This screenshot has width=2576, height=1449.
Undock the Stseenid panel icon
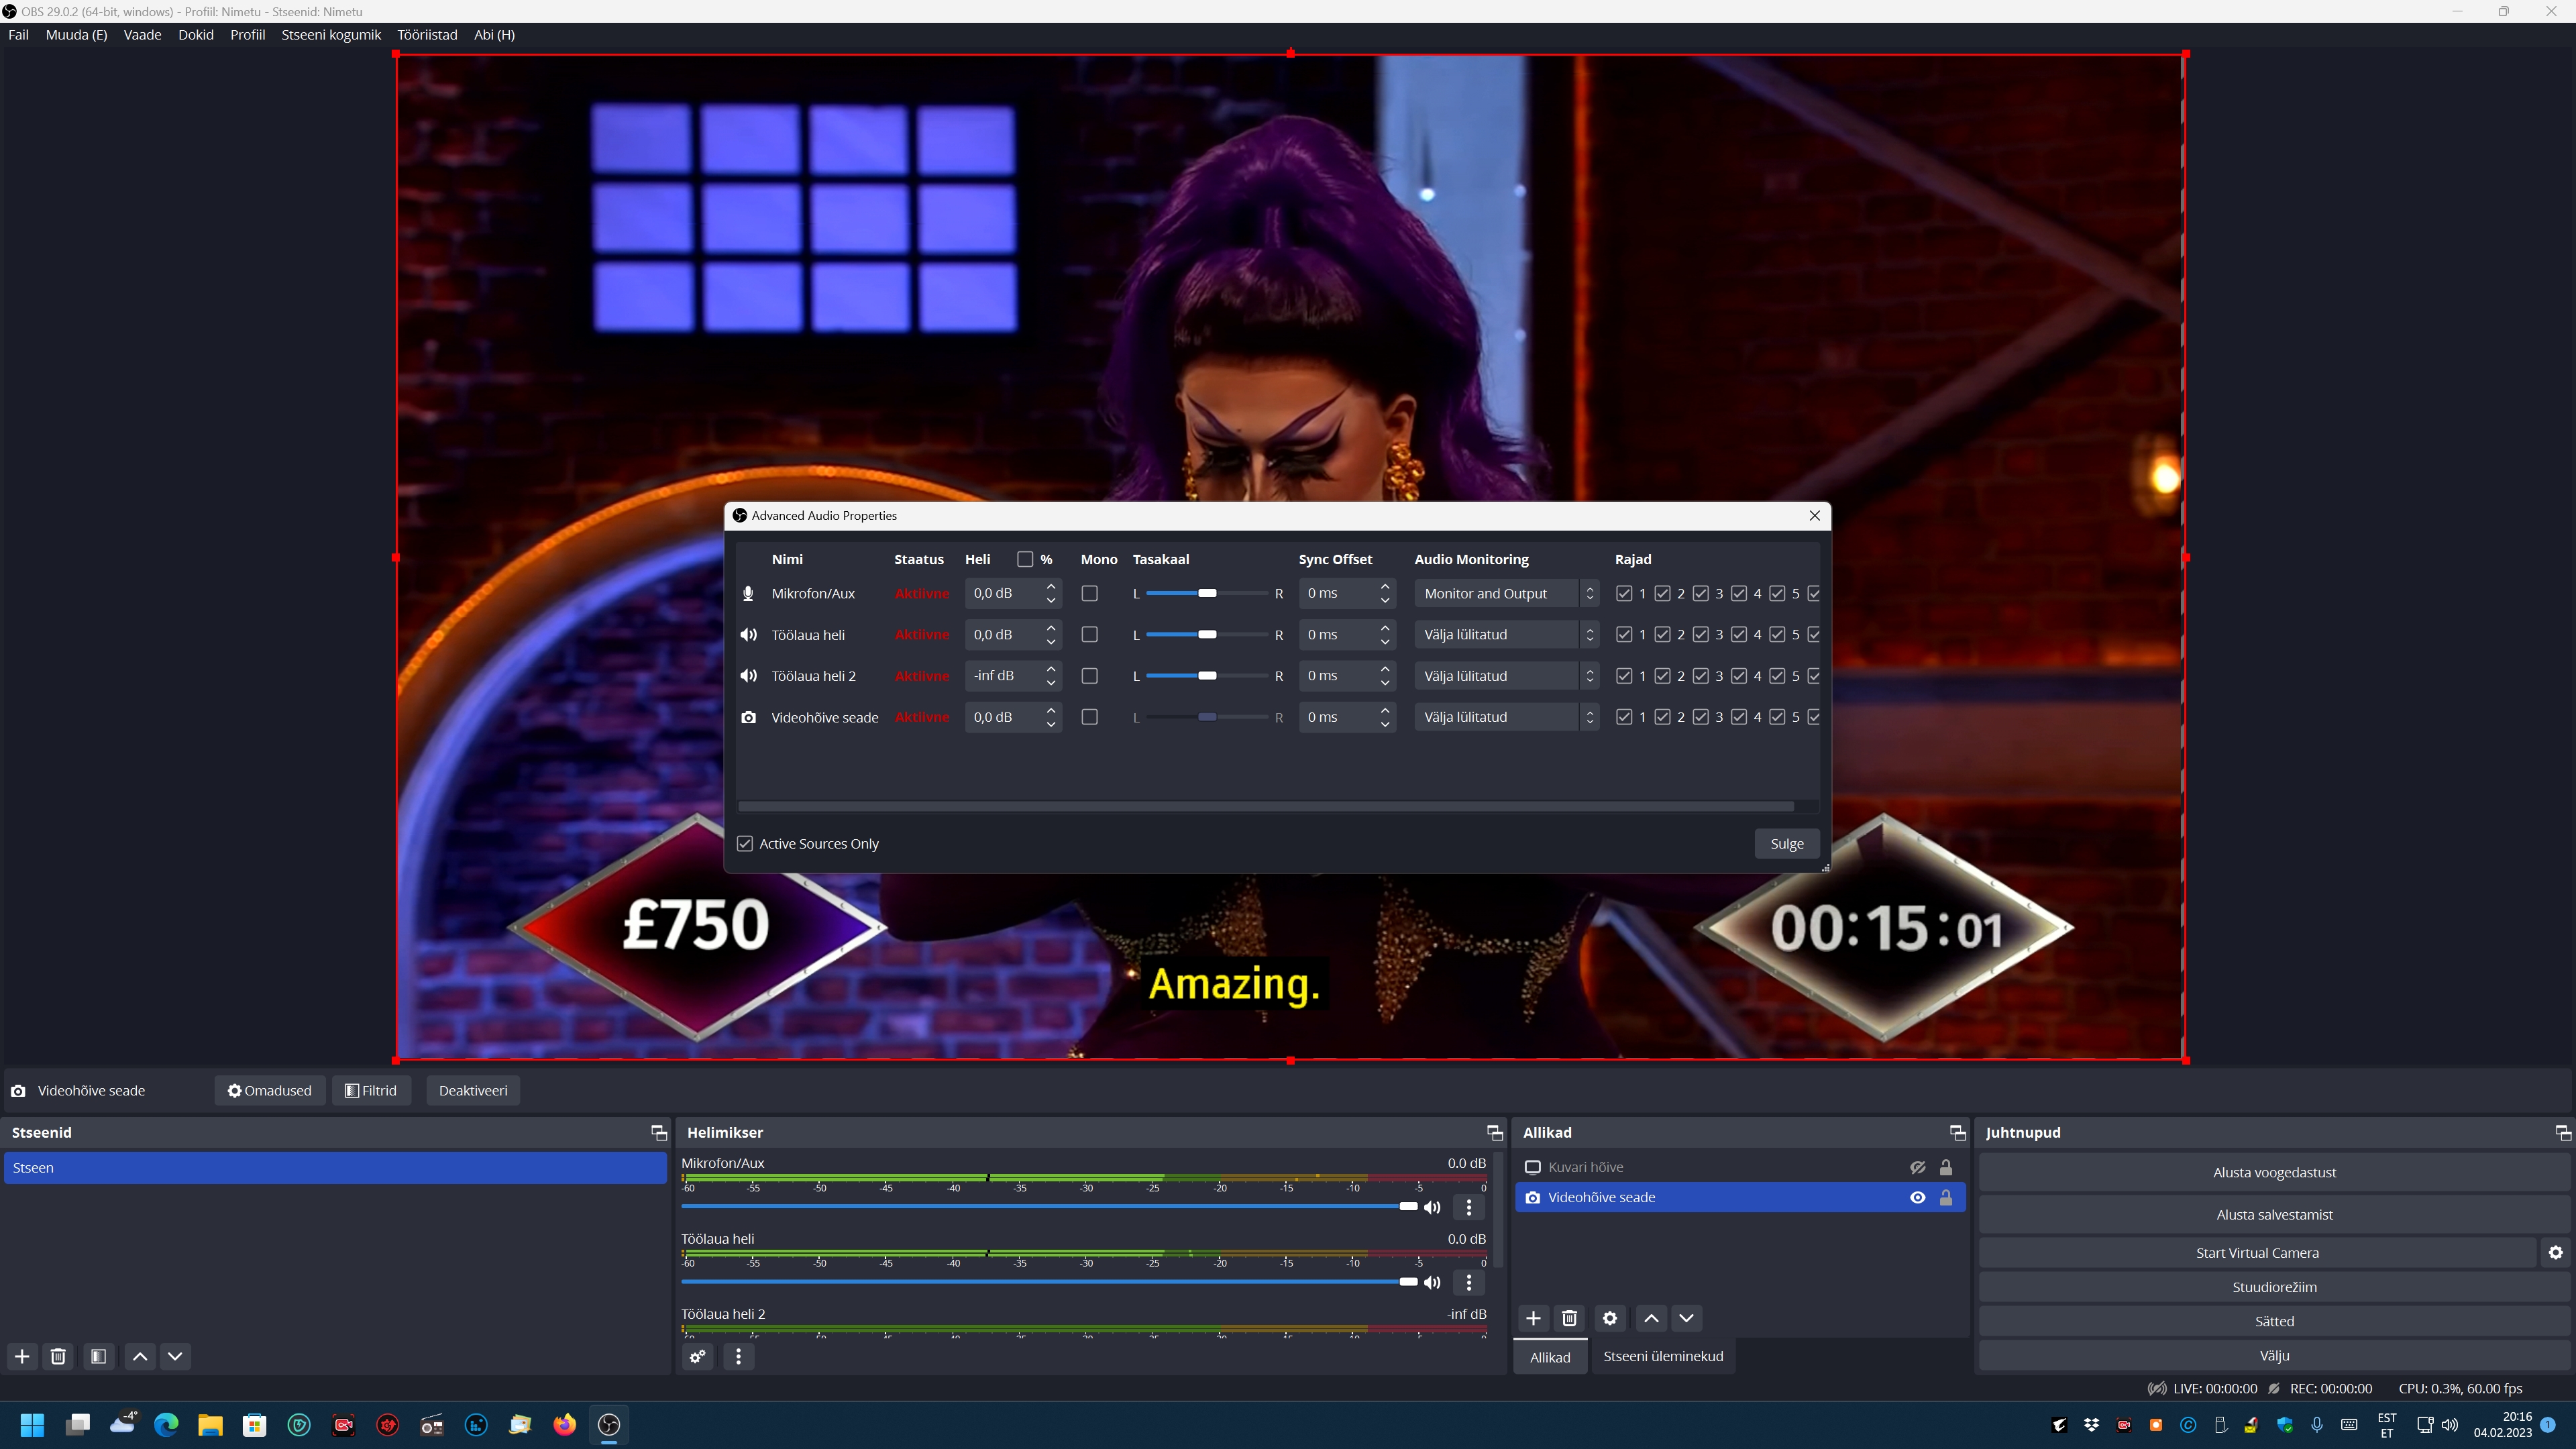(x=658, y=1132)
